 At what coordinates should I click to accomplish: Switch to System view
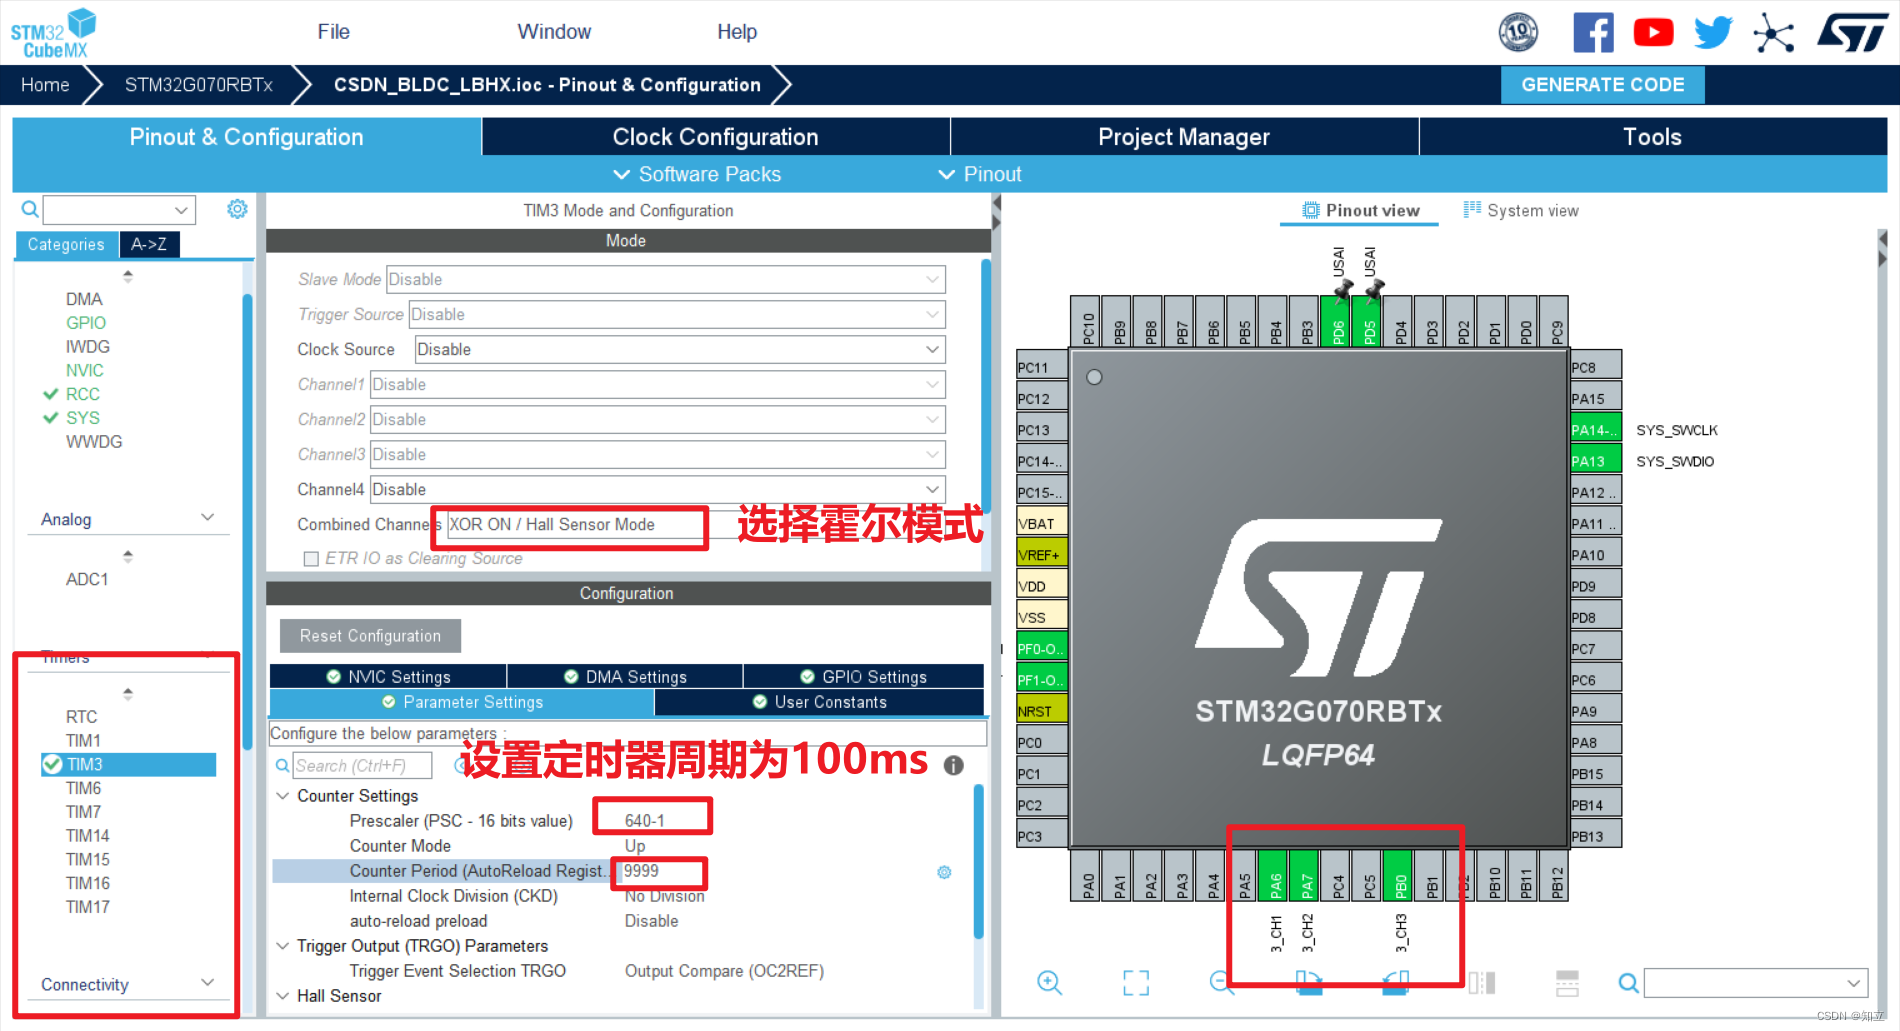pos(1521,210)
